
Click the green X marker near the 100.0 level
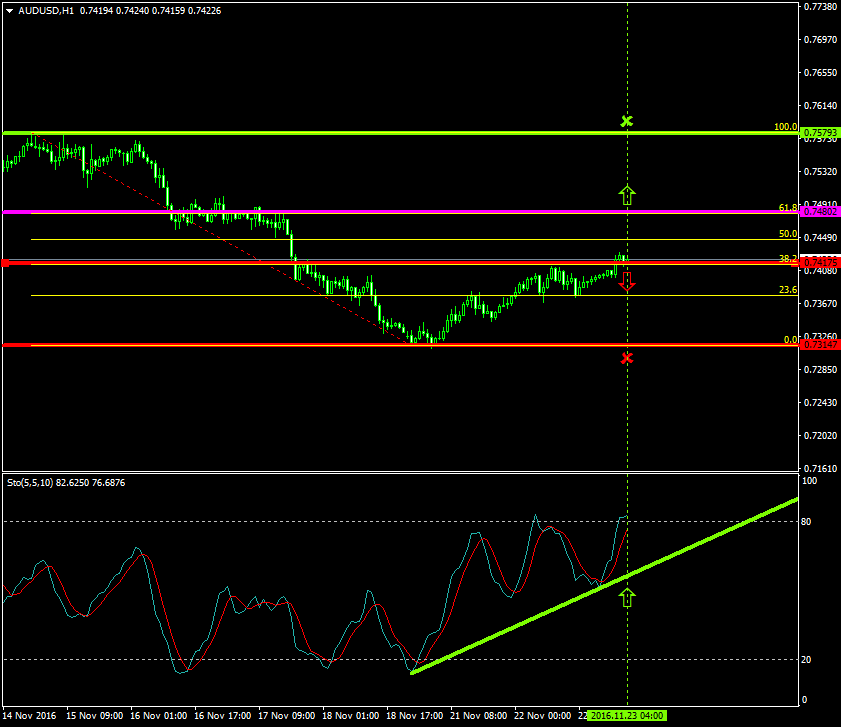click(x=627, y=120)
